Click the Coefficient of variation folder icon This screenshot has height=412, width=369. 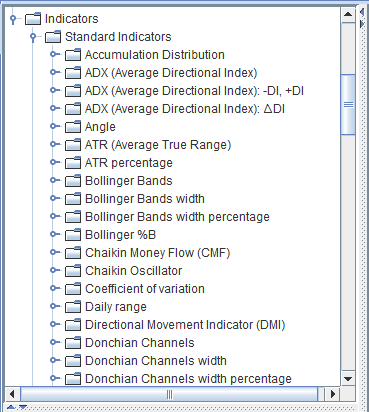73,289
